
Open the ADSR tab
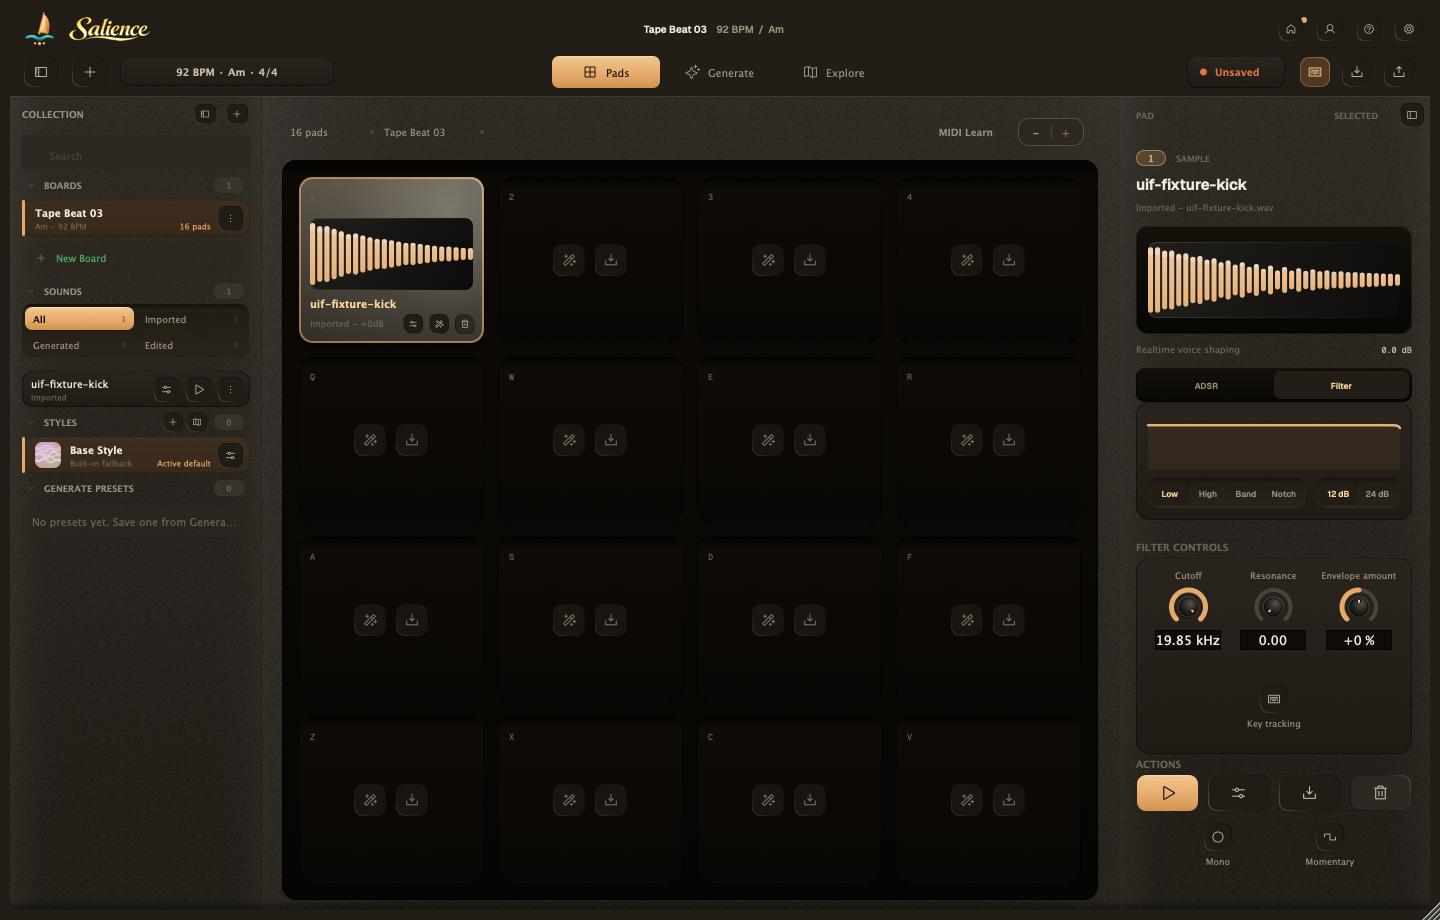pos(1206,386)
